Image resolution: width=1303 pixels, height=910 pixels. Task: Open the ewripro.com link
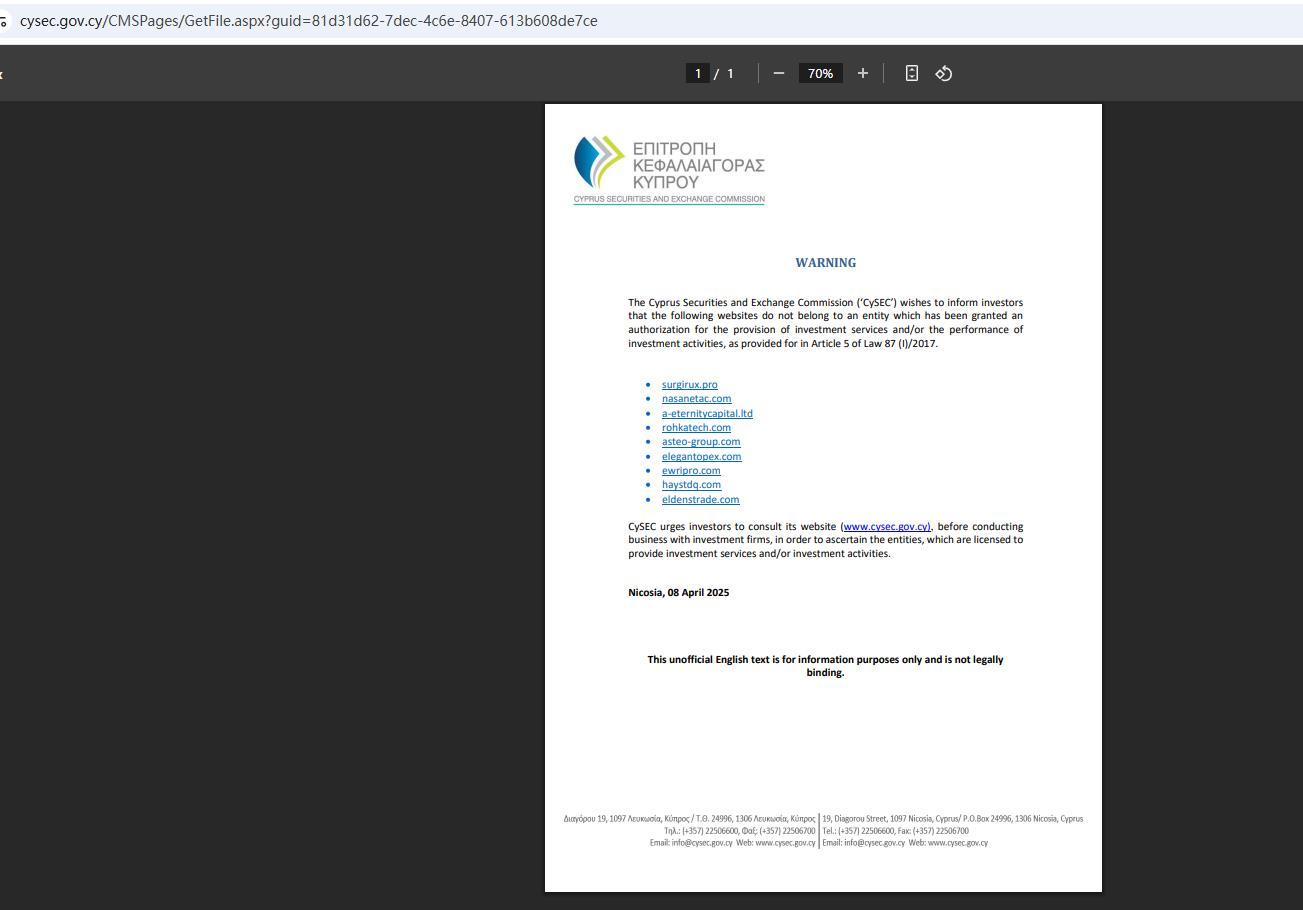point(691,471)
